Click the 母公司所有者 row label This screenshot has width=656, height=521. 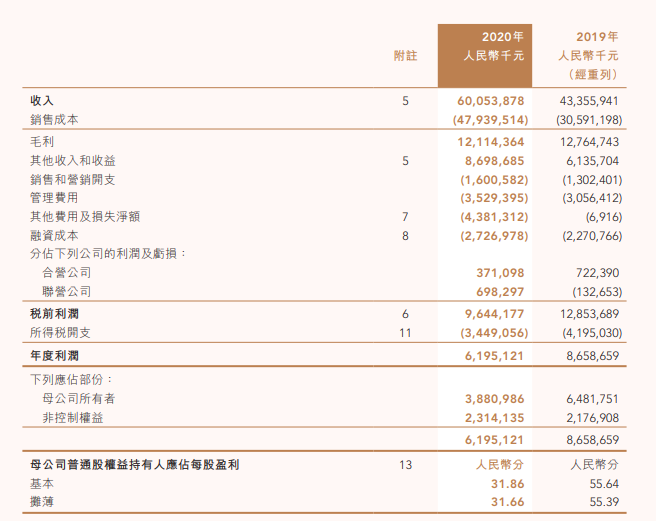79,398
